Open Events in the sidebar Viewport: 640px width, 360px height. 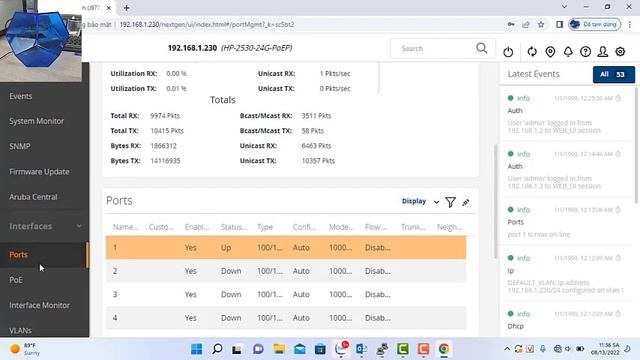pos(21,96)
